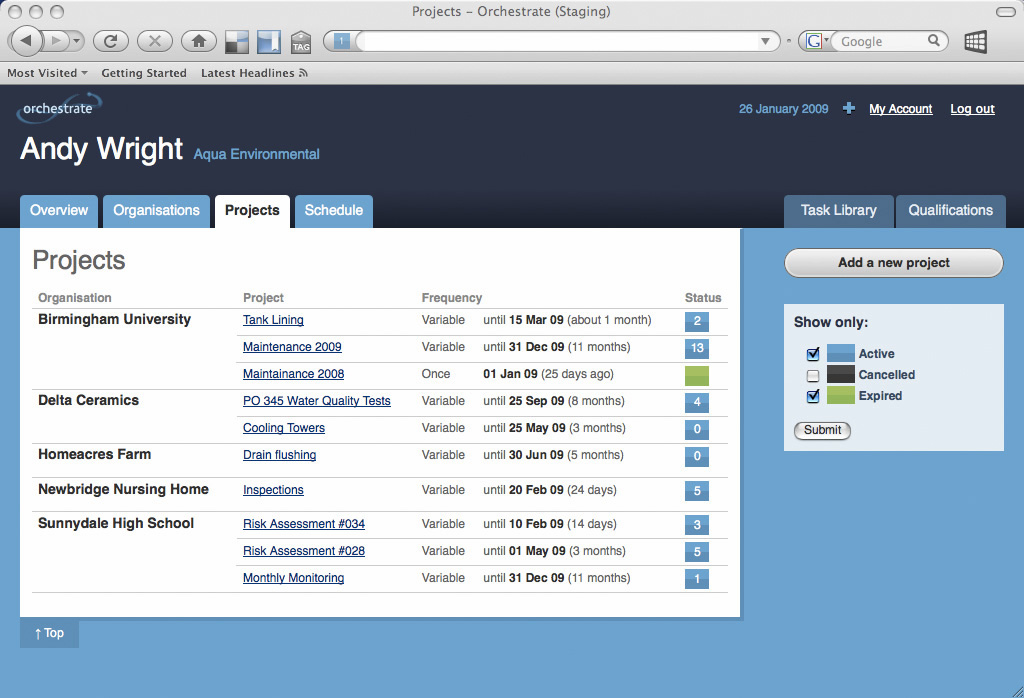This screenshot has height=698, width=1024.
Task: Enable the Cancelled filter checkbox
Action: pos(813,375)
